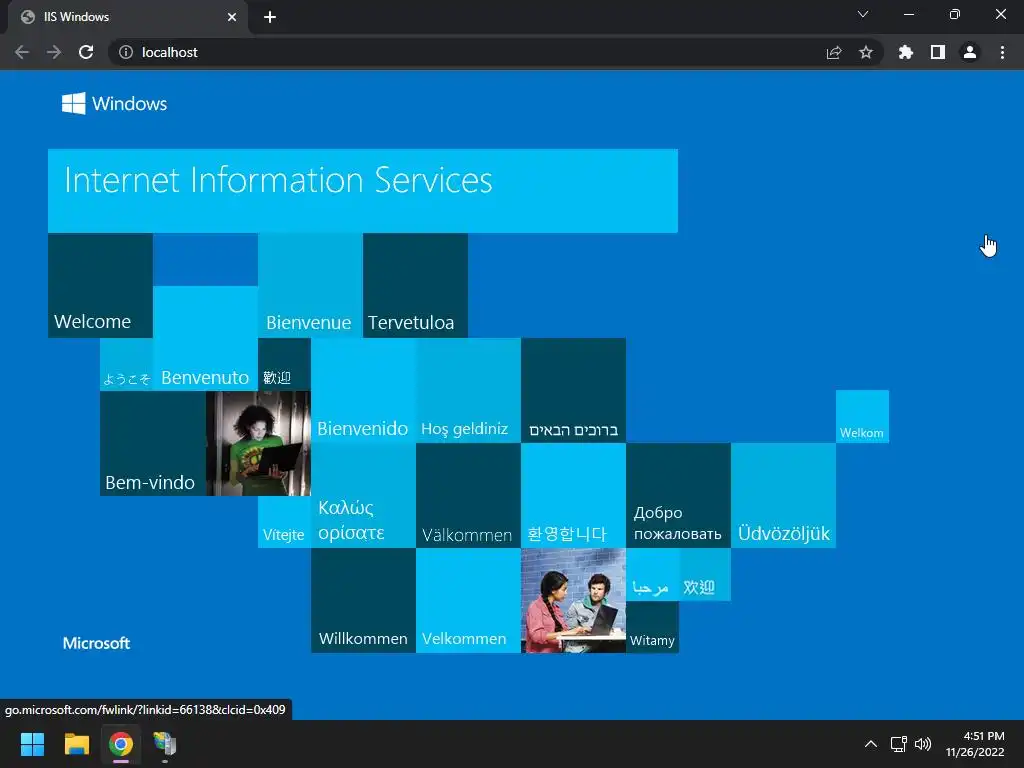Click the Willkommen tile
The height and width of the screenshot is (768, 1024).
pos(363,600)
